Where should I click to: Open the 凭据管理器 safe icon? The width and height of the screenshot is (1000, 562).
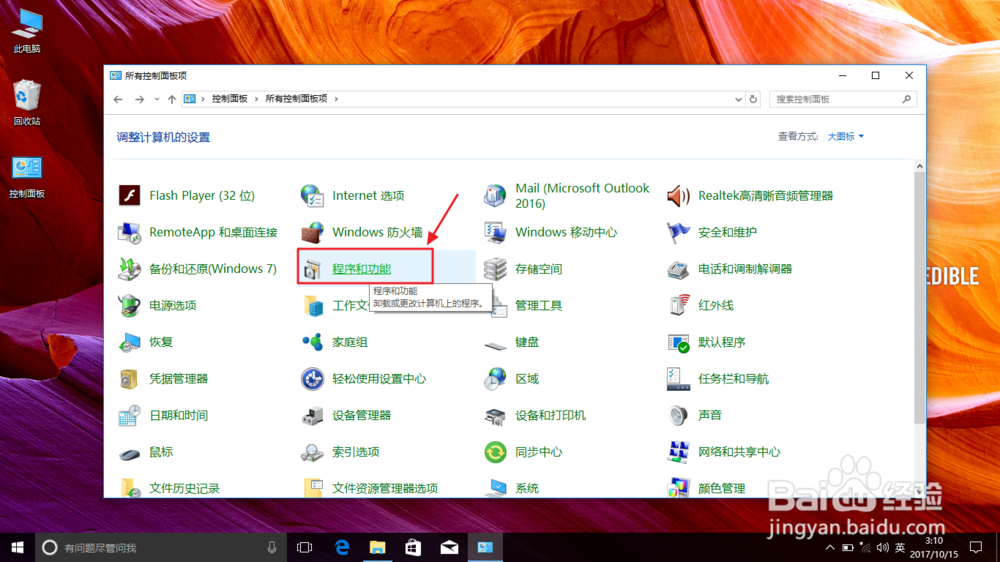point(129,379)
